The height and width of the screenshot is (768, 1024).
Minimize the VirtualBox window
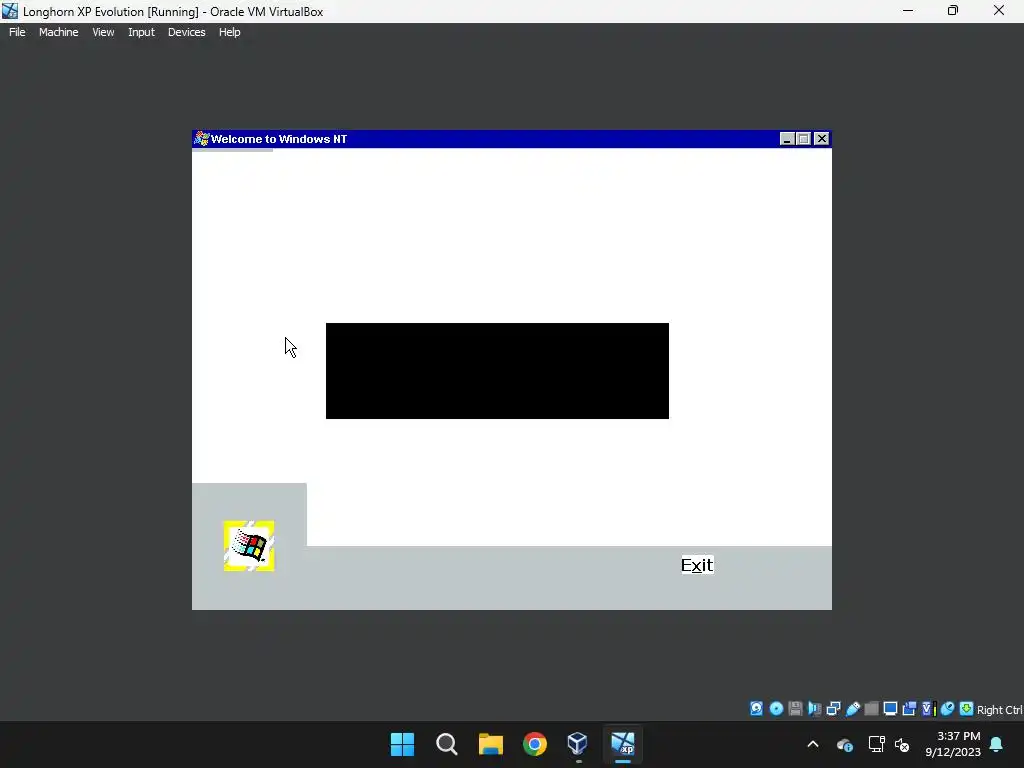click(908, 10)
